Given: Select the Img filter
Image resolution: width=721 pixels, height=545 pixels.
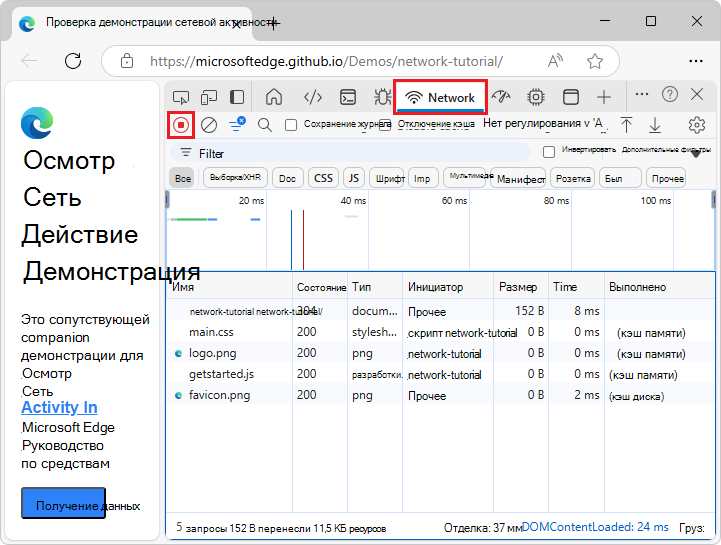Looking at the screenshot, I should tap(423, 178).
